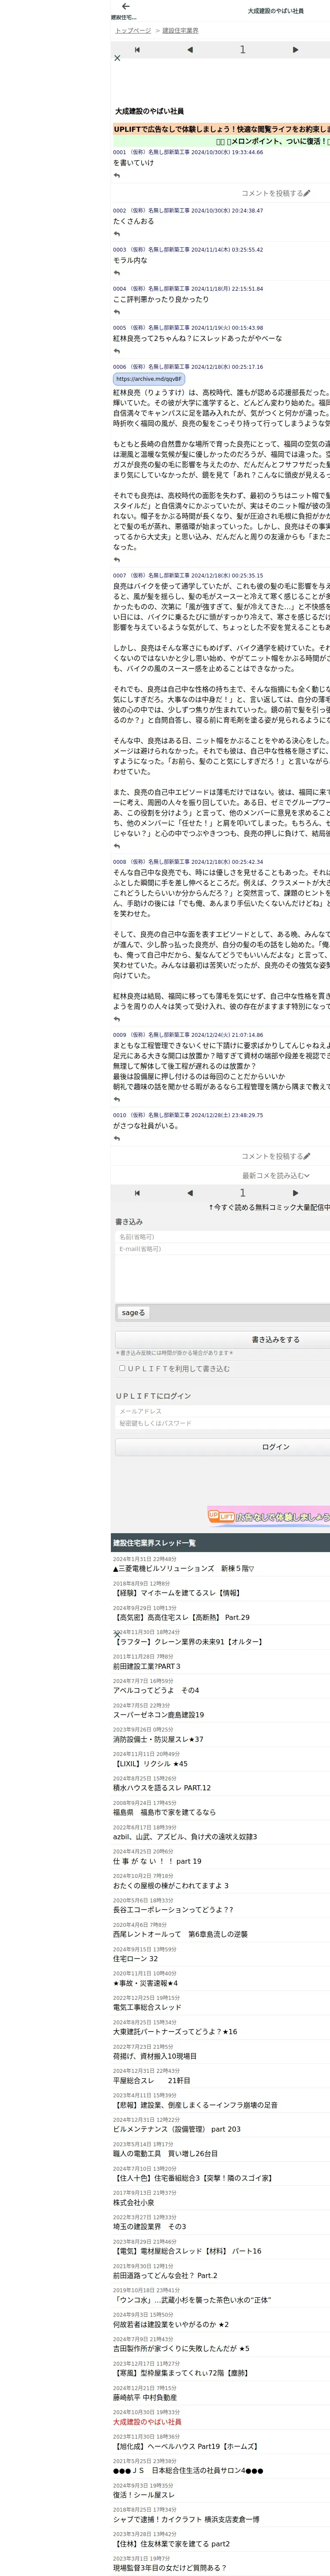Follow the トップページ breadcrumb
330x2576 pixels.
[133, 30]
